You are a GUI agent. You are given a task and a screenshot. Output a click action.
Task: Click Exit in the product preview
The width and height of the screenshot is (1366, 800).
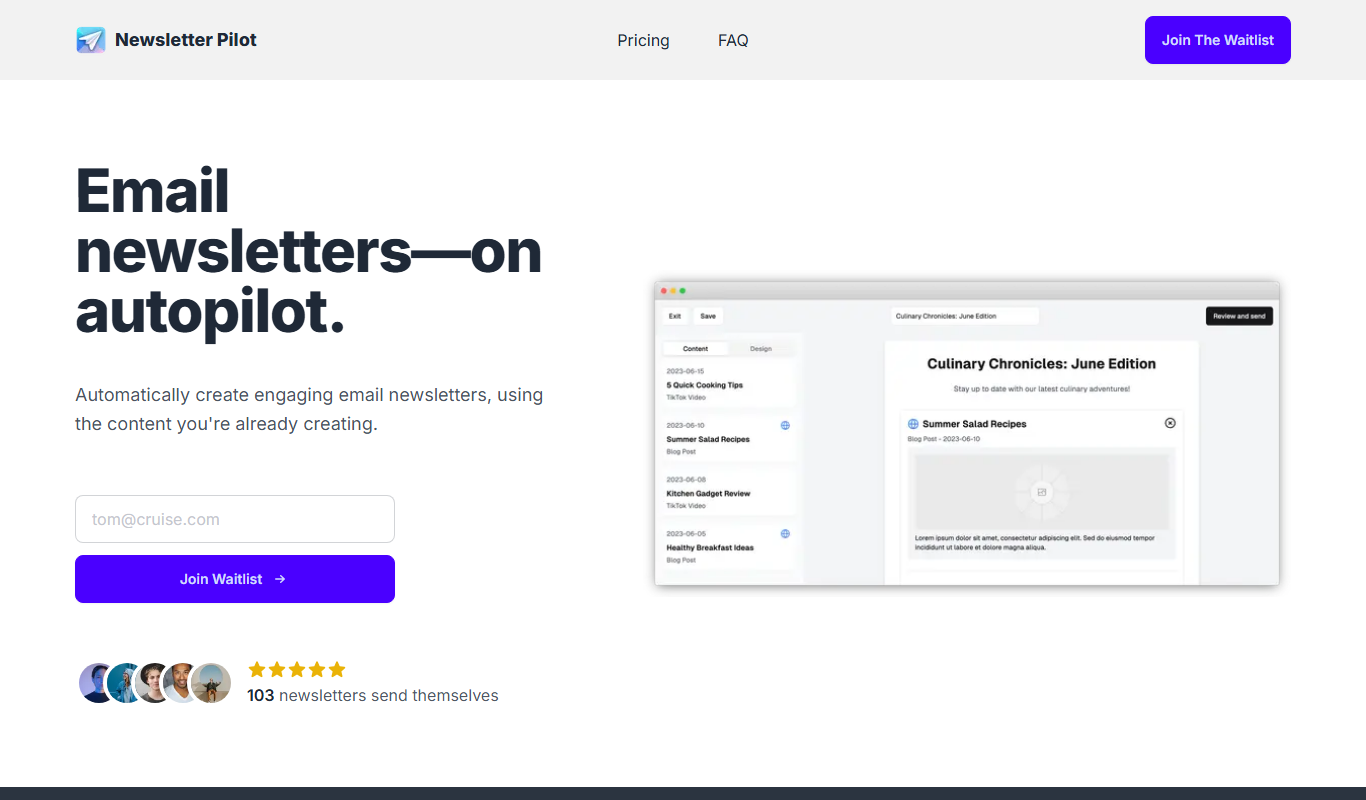[x=675, y=316]
